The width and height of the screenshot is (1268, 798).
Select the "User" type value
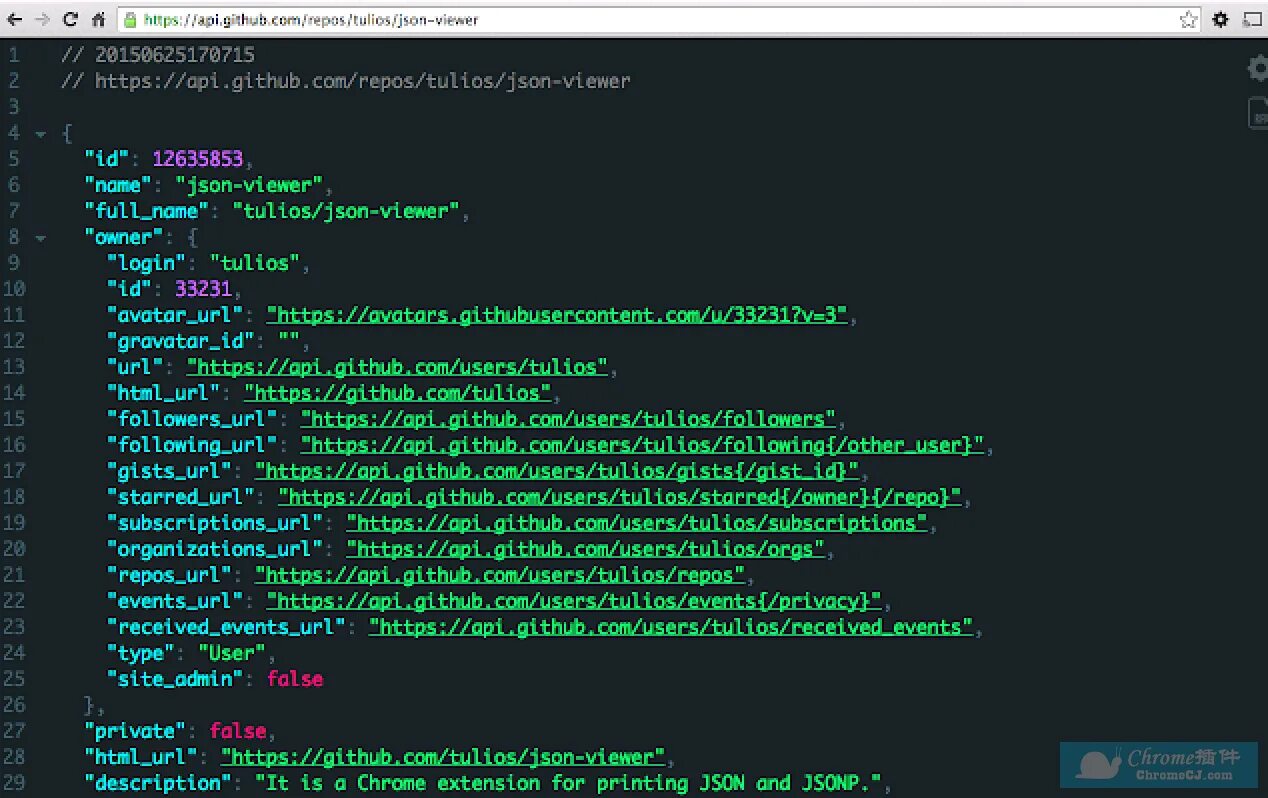[231, 653]
